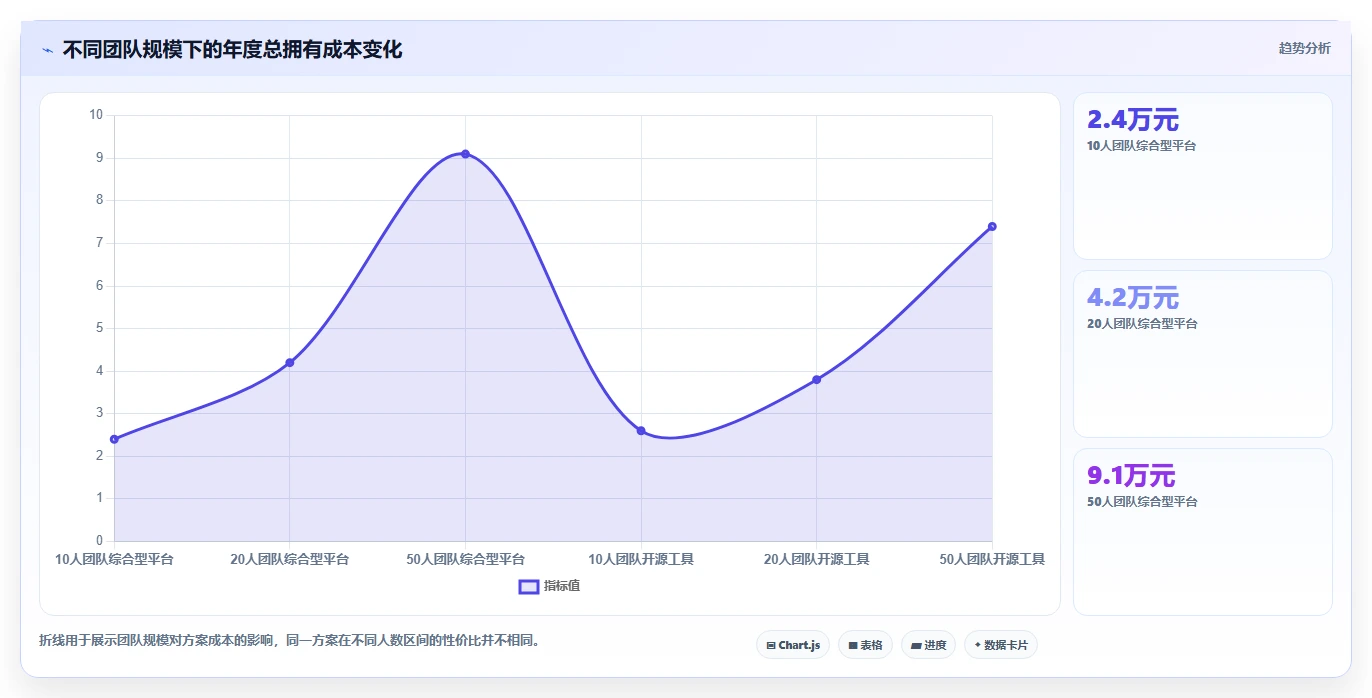Viewport: 1372px width, 698px height.
Task: Select the 数据卡片 tag chip
Action: tap(1001, 645)
